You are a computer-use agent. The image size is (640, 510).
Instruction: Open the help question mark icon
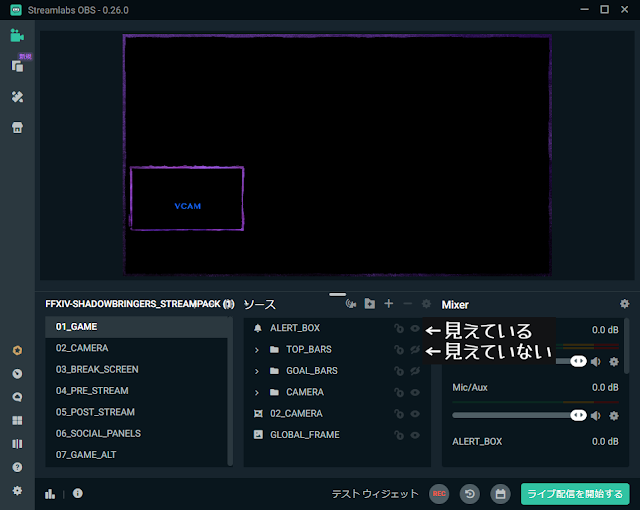coord(17,467)
